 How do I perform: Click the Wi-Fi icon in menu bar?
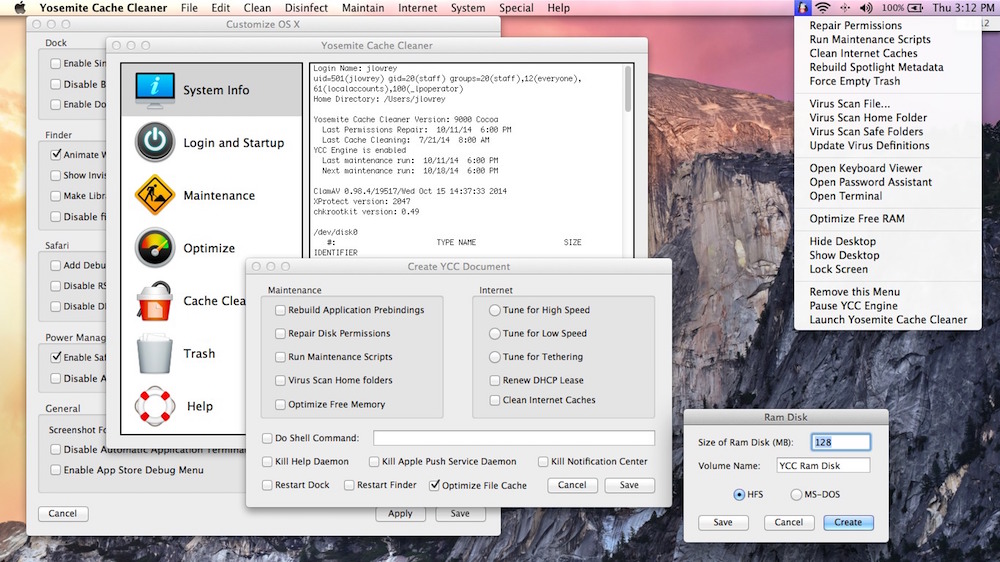[x=823, y=8]
